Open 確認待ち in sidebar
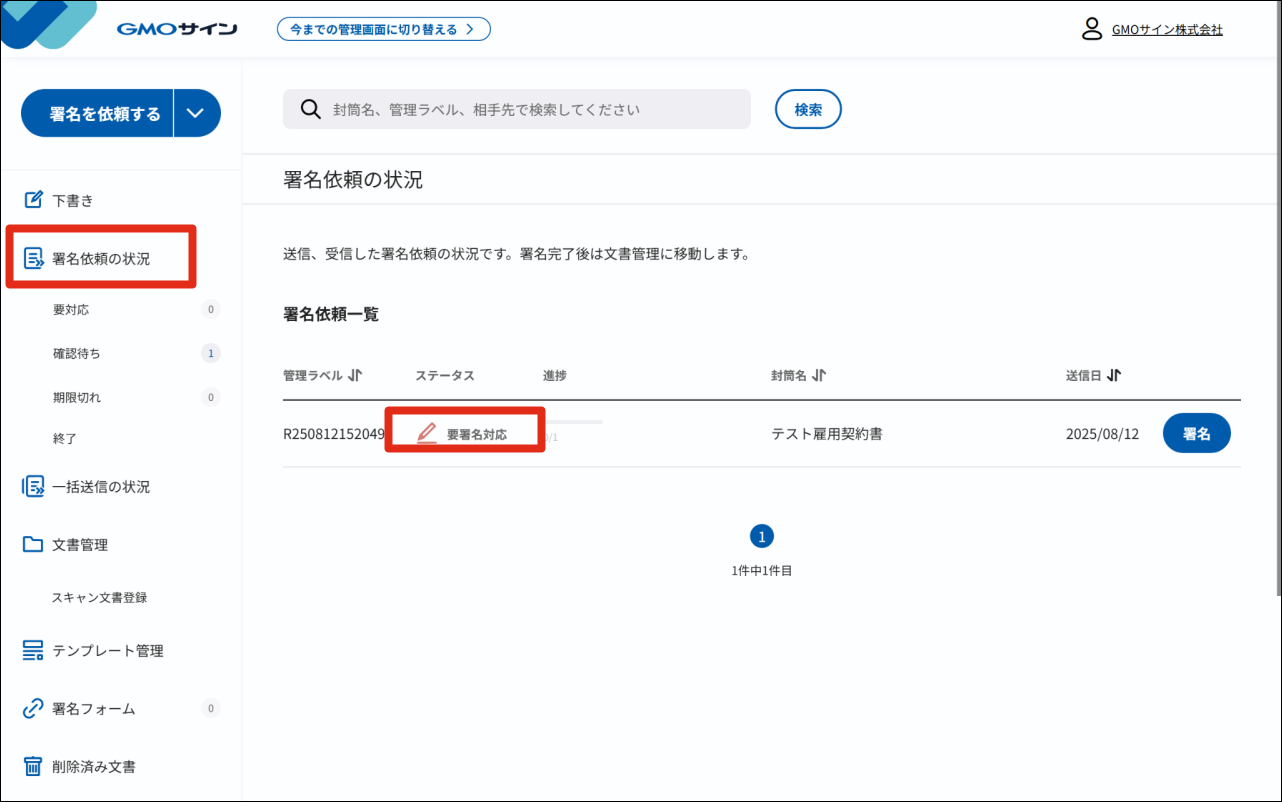 (x=76, y=354)
